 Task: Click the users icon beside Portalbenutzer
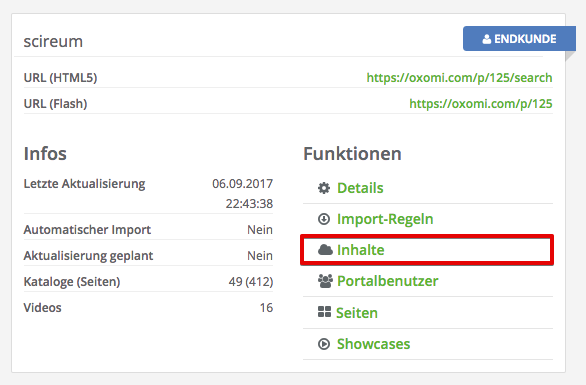tap(325, 281)
